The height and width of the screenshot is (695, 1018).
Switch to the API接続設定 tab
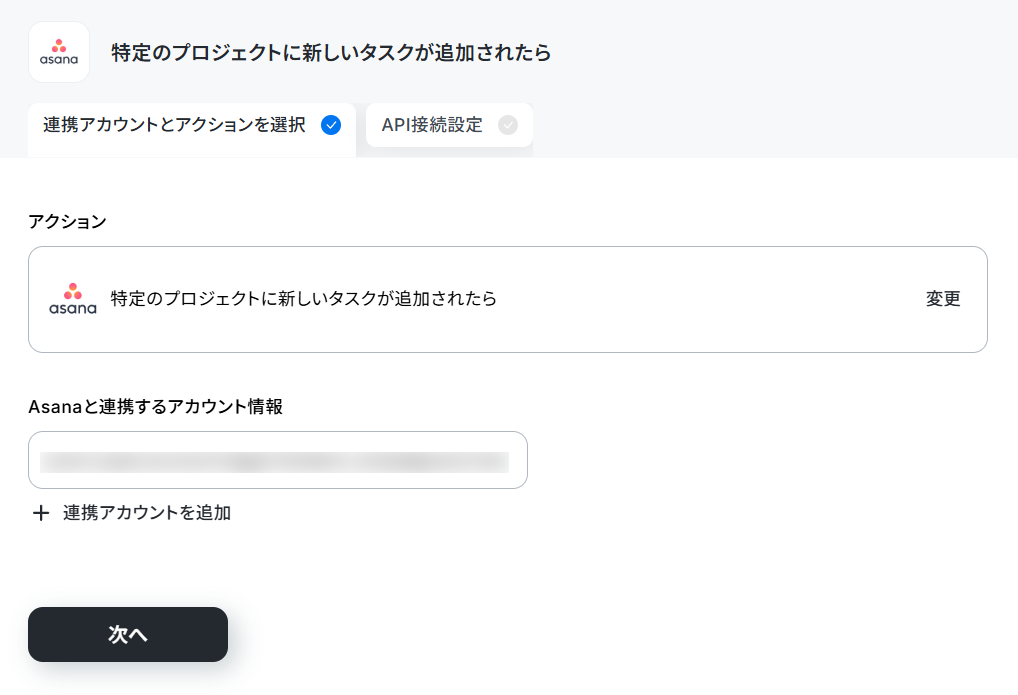[x=449, y=125]
